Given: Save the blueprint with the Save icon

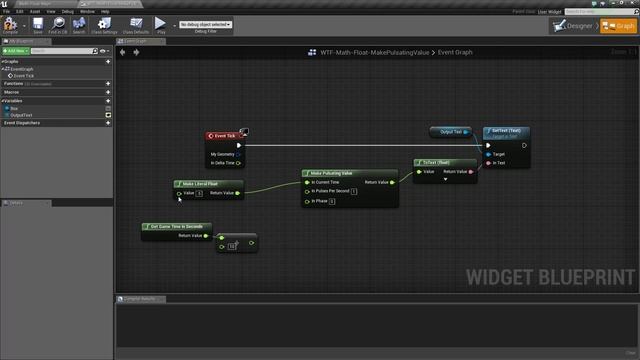Looking at the screenshot, I should point(38,25).
